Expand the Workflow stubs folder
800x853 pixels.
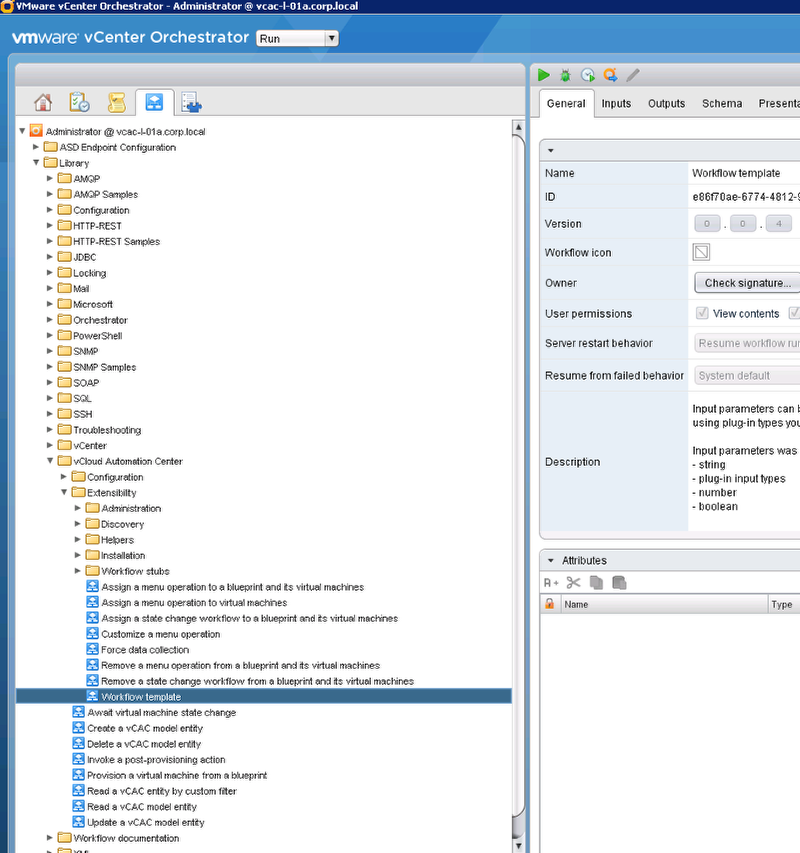pos(79,571)
